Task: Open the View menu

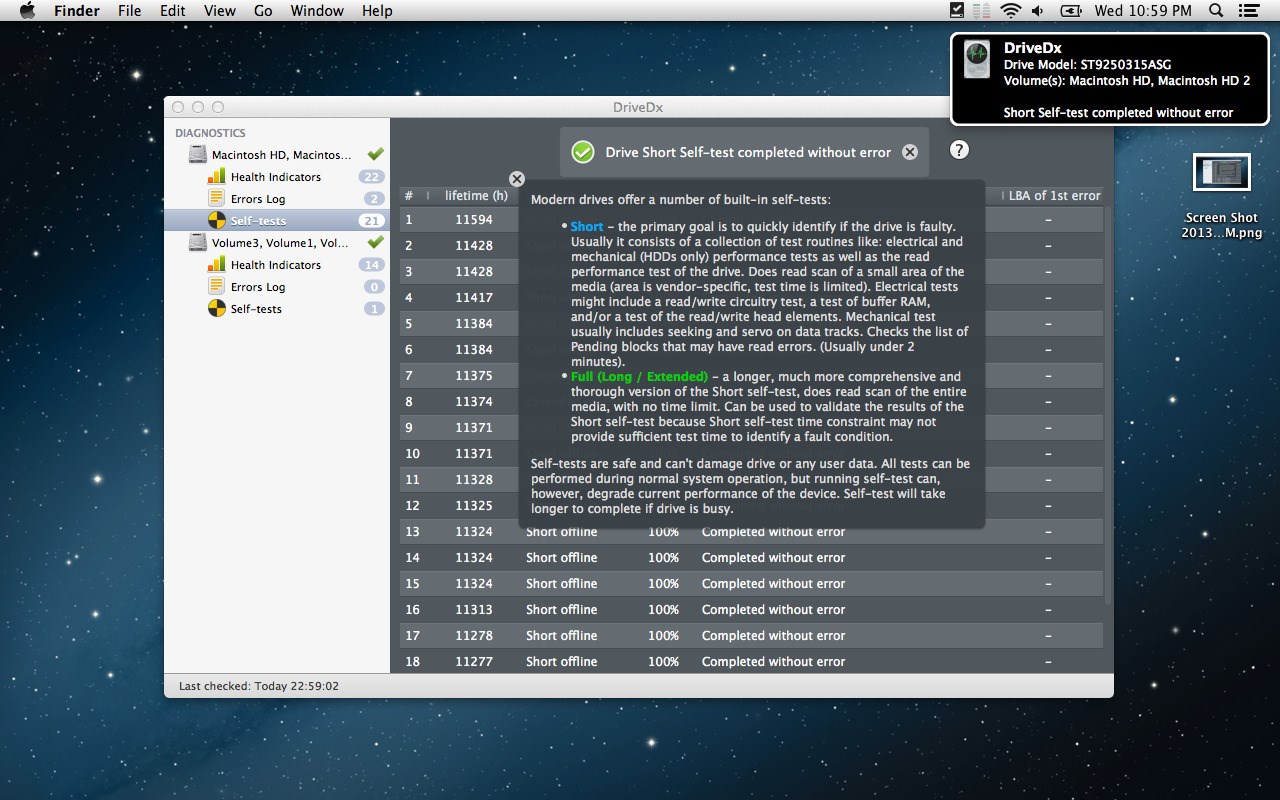Action: (x=220, y=11)
